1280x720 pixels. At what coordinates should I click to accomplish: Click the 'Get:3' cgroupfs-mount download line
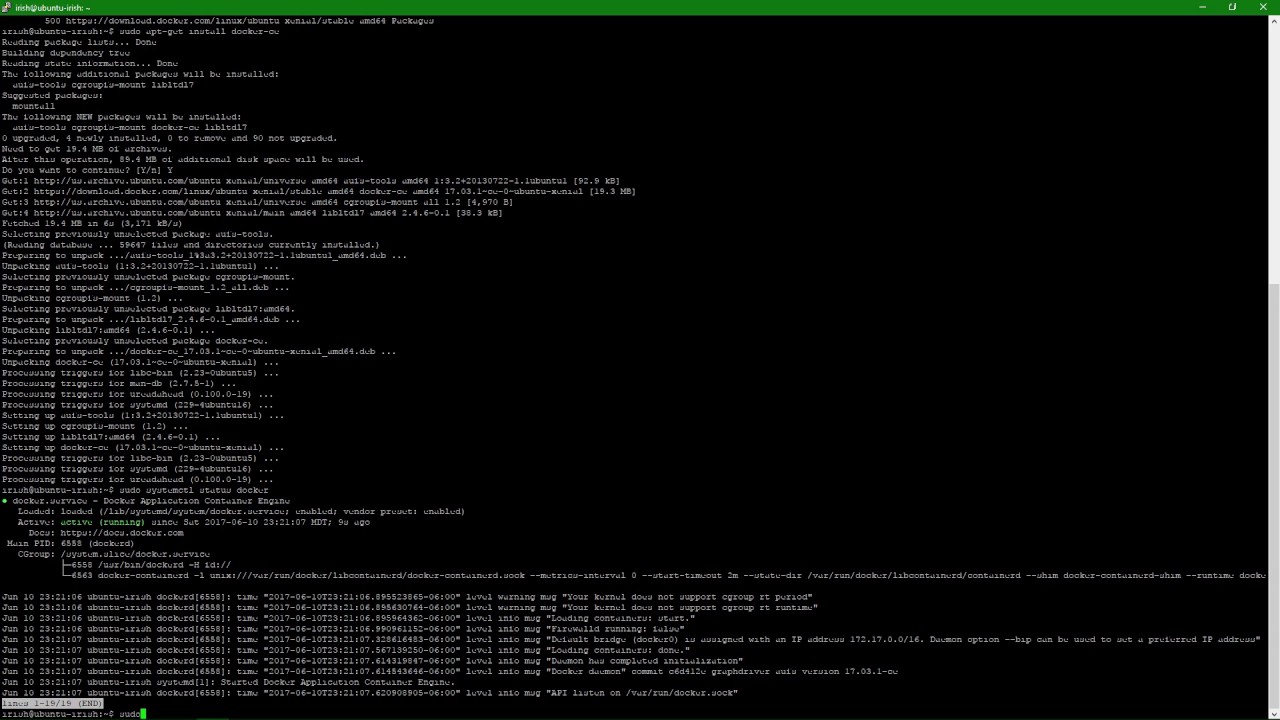click(257, 202)
